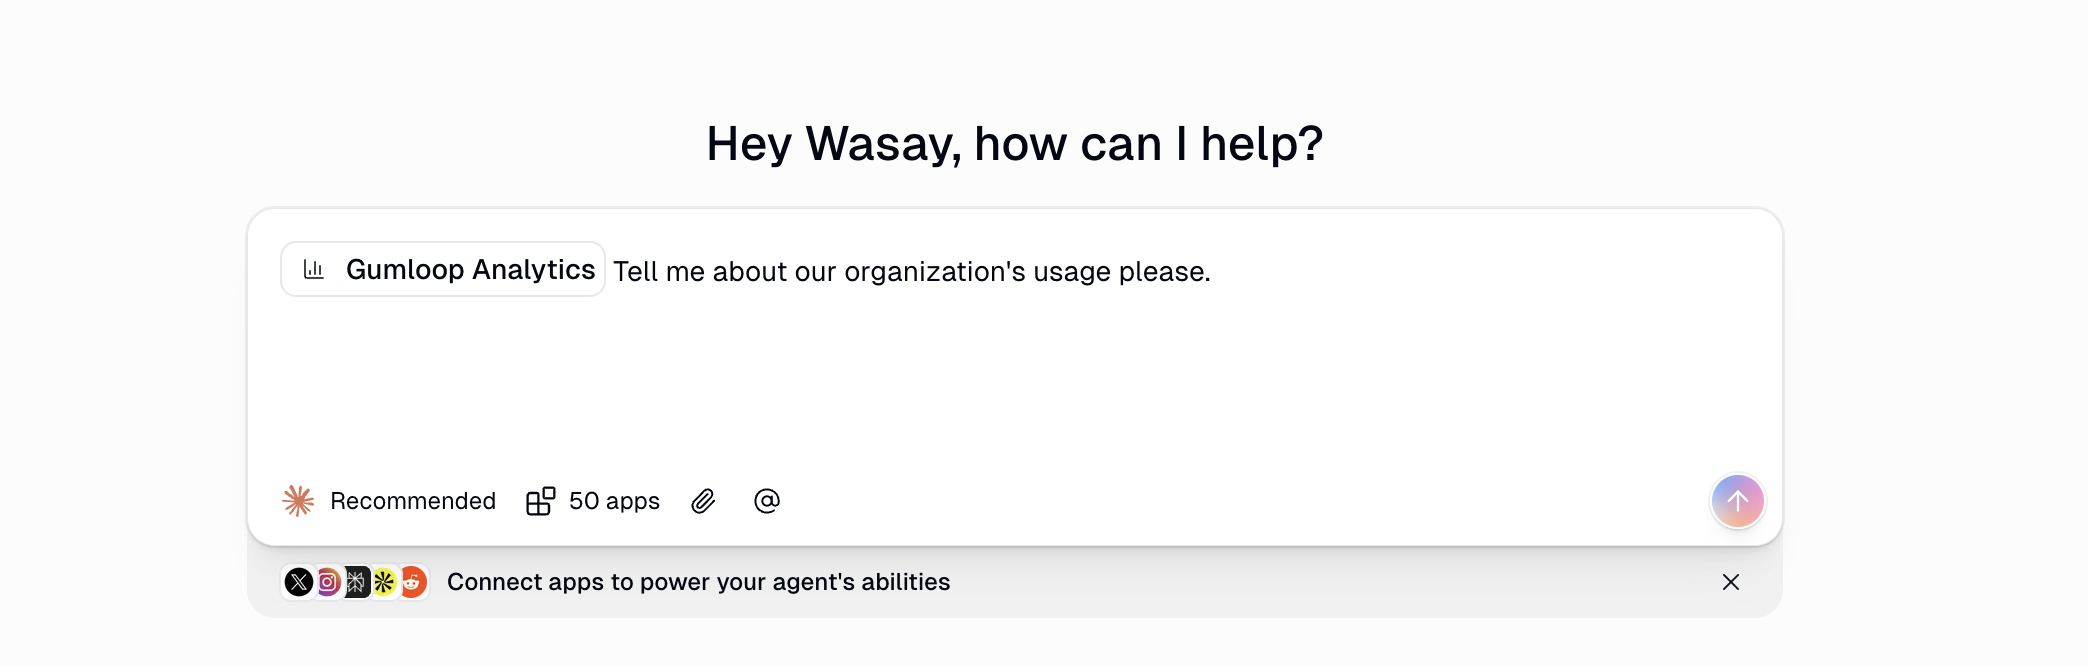Click the @ mention icon

(766, 501)
